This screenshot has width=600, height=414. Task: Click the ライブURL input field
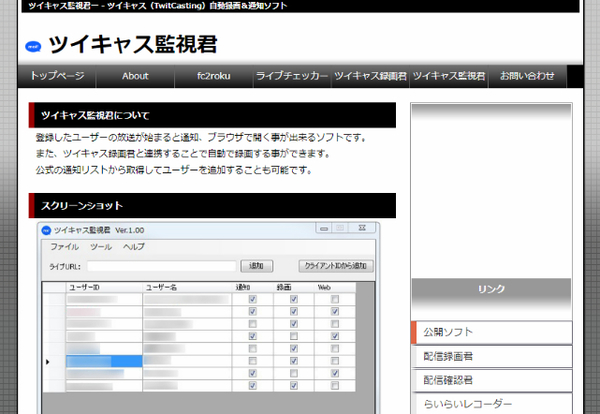[161, 266]
